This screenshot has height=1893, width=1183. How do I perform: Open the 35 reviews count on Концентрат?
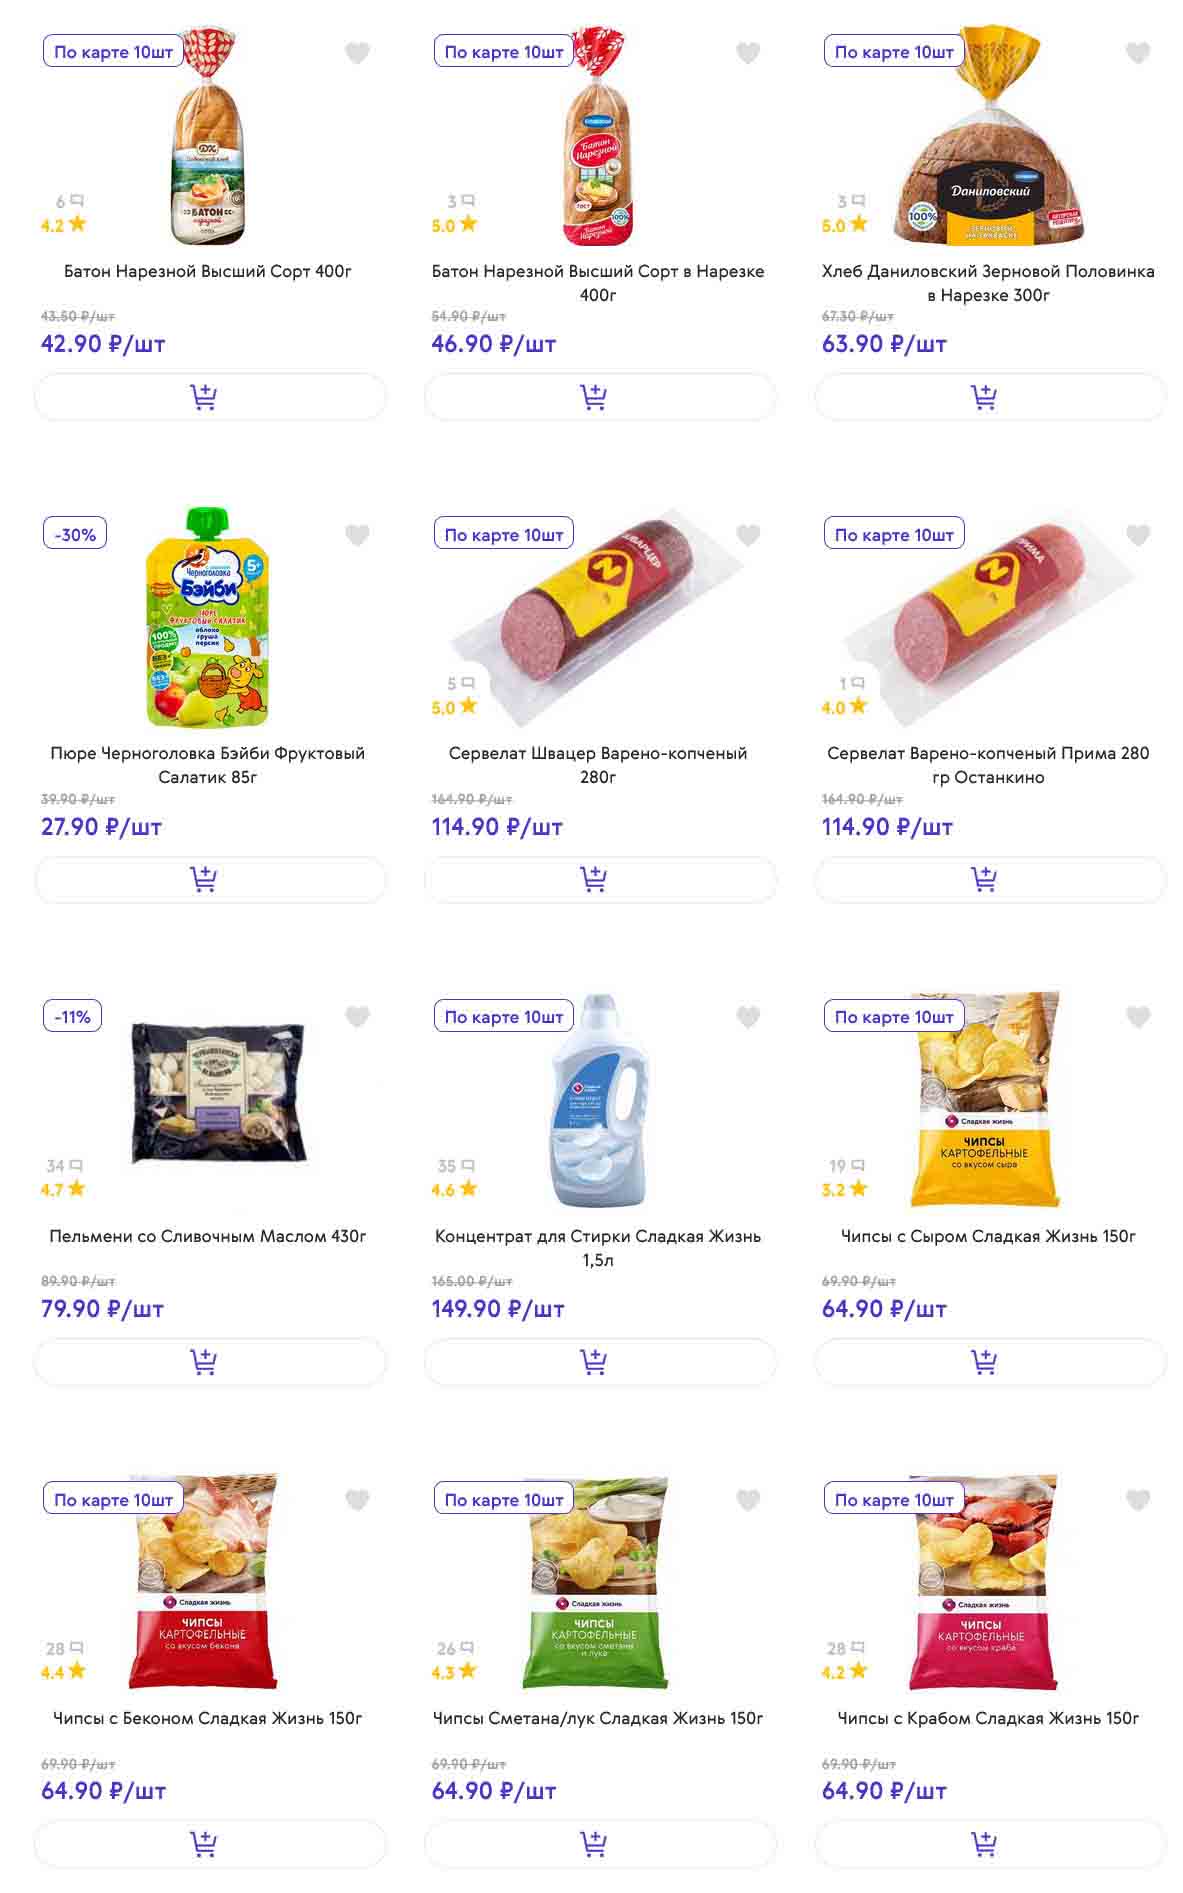pyautogui.click(x=455, y=1166)
